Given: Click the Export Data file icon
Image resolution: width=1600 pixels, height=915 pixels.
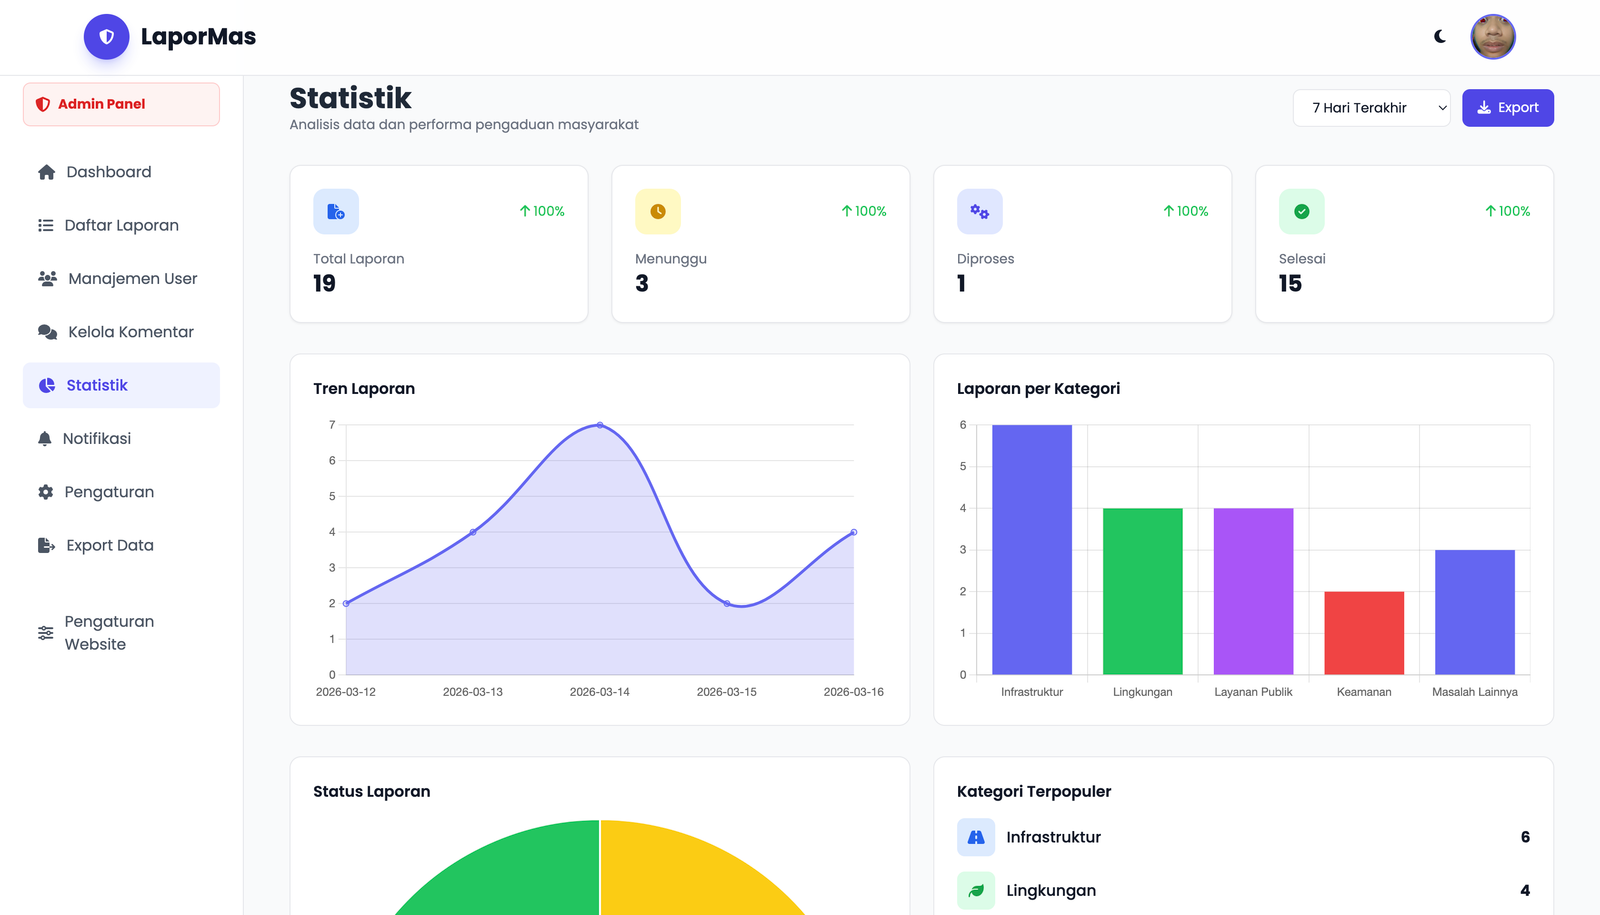Looking at the screenshot, I should (x=46, y=545).
